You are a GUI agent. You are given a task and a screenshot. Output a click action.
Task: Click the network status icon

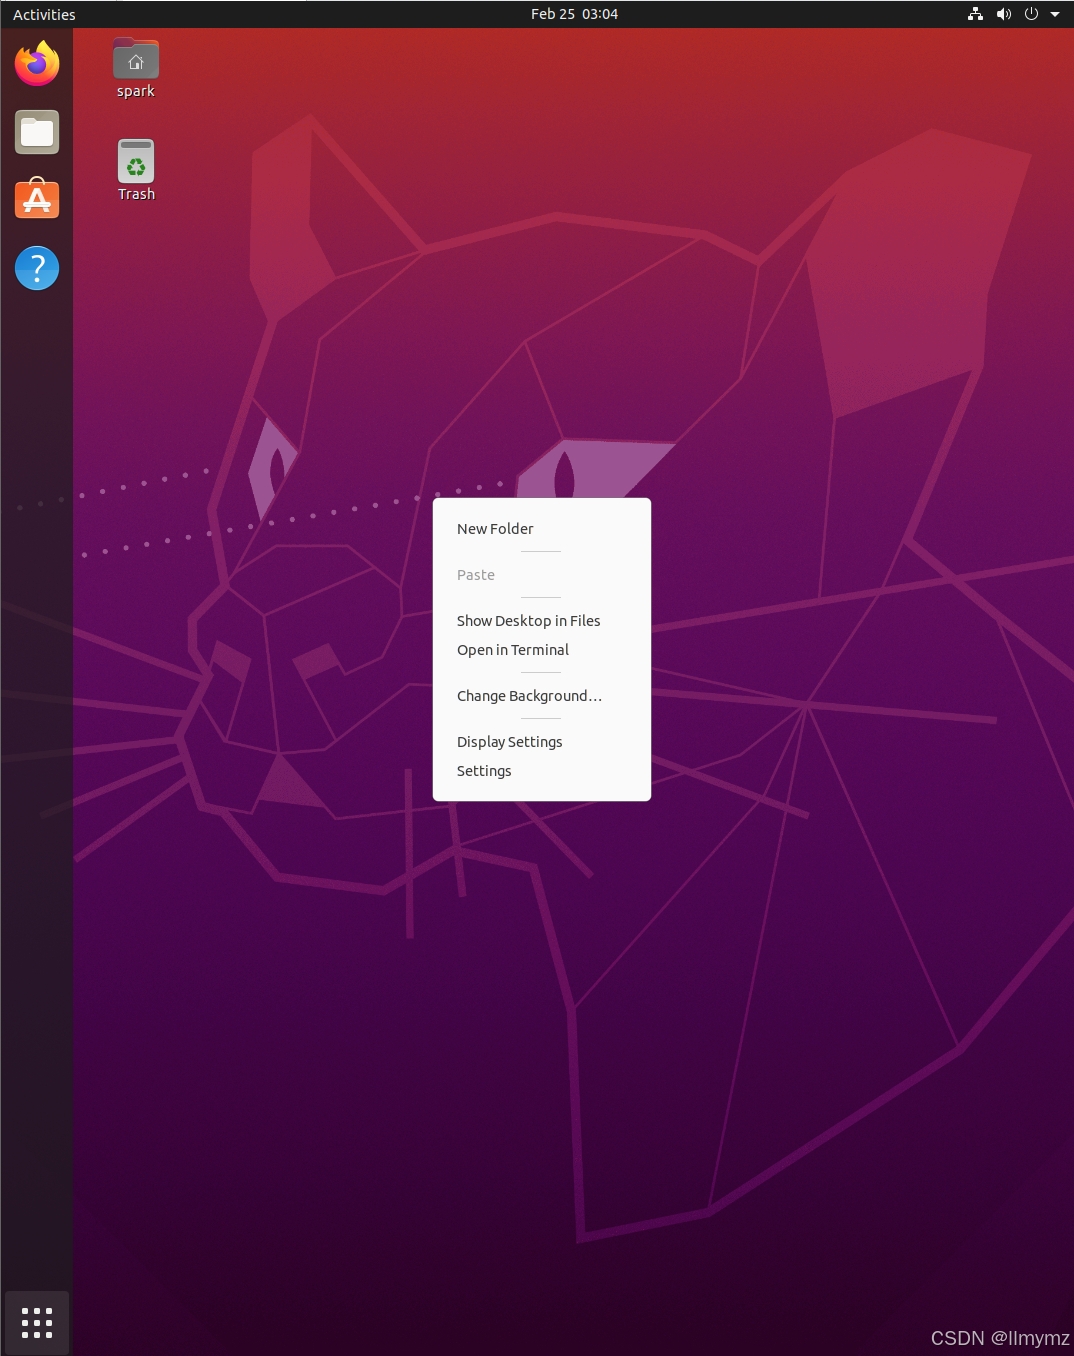(x=975, y=14)
